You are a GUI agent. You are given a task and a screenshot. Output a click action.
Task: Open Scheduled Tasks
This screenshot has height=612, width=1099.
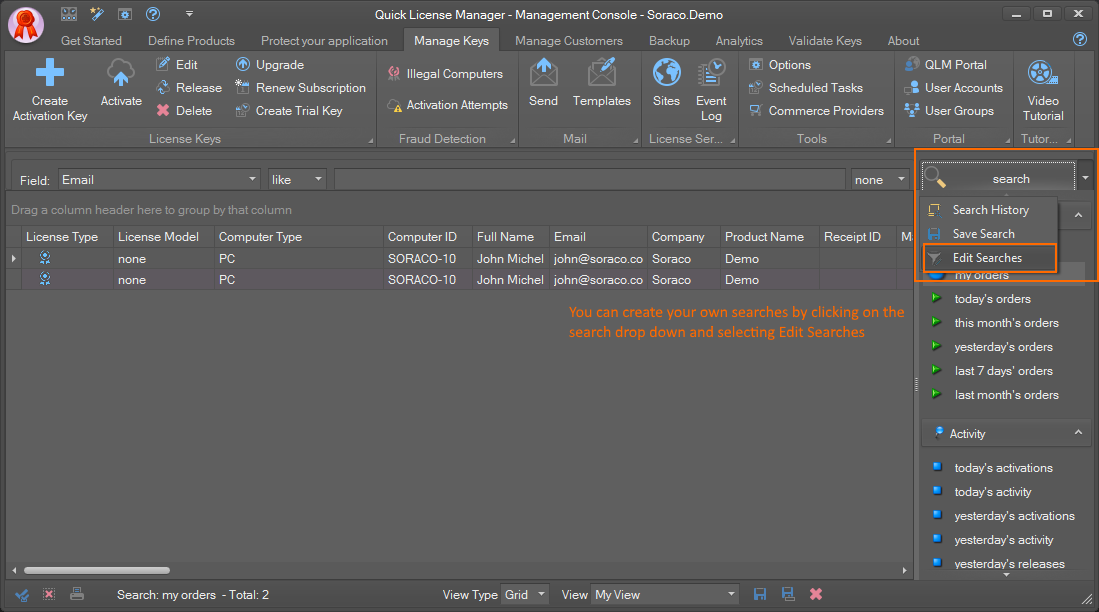pyautogui.click(x=806, y=88)
